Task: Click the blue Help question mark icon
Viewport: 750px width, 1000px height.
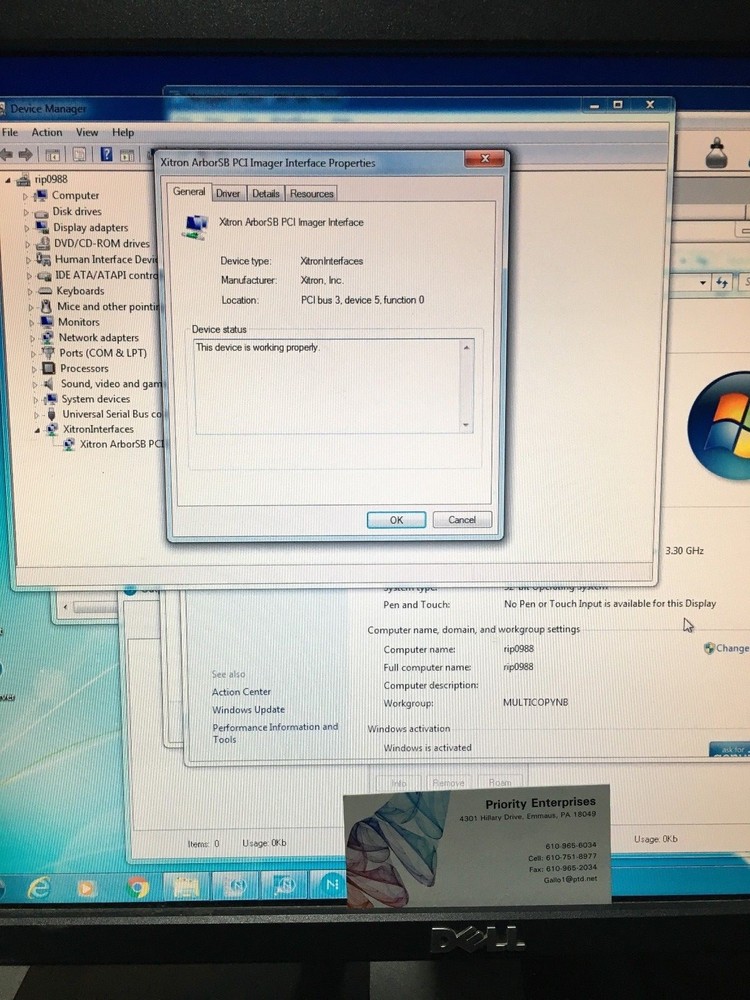Action: point(107,154)
